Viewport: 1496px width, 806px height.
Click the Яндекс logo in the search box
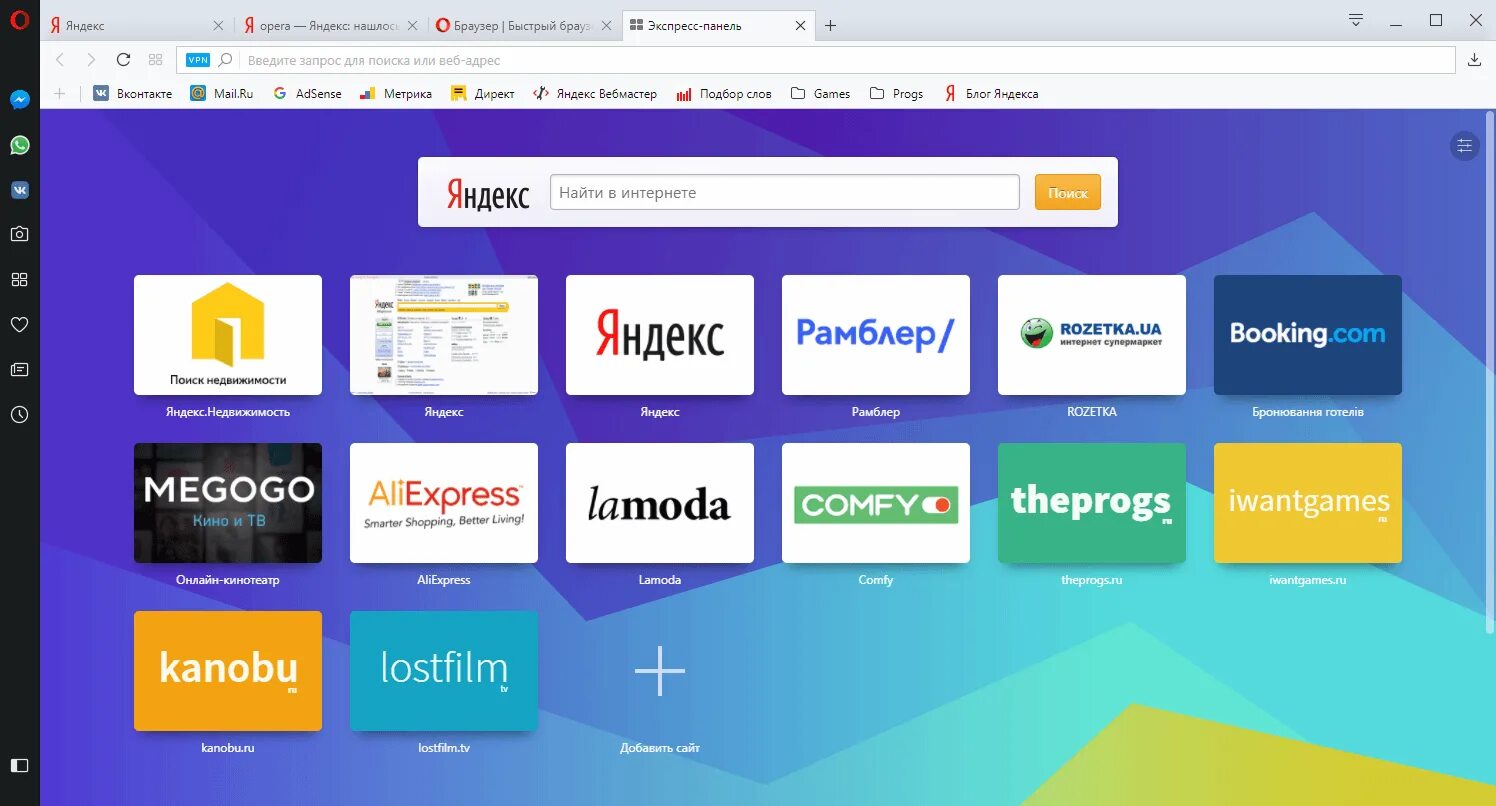[x=488, y=194]
